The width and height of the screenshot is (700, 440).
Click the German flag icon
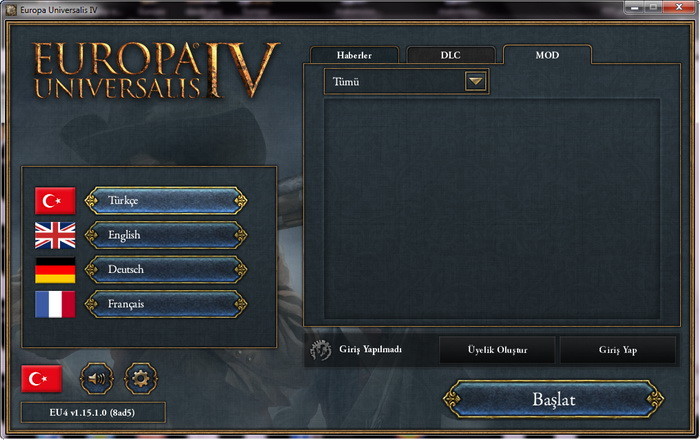pyautogui.click(x=55, y=270)
